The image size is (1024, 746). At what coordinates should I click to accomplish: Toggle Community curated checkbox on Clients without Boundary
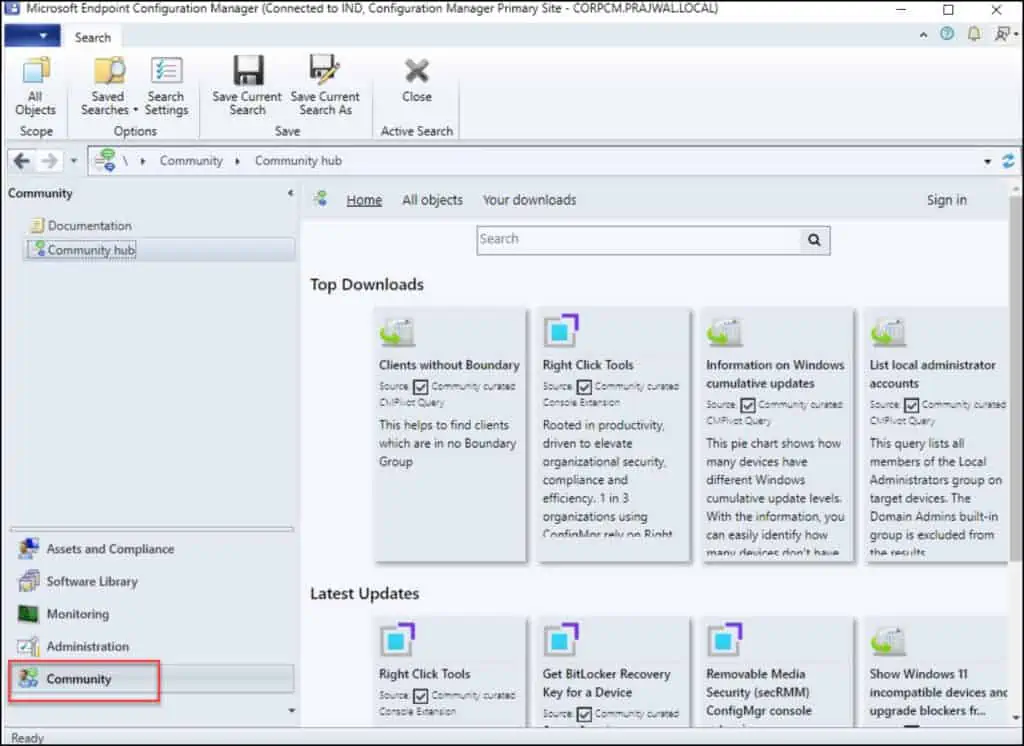coord(421,387)
